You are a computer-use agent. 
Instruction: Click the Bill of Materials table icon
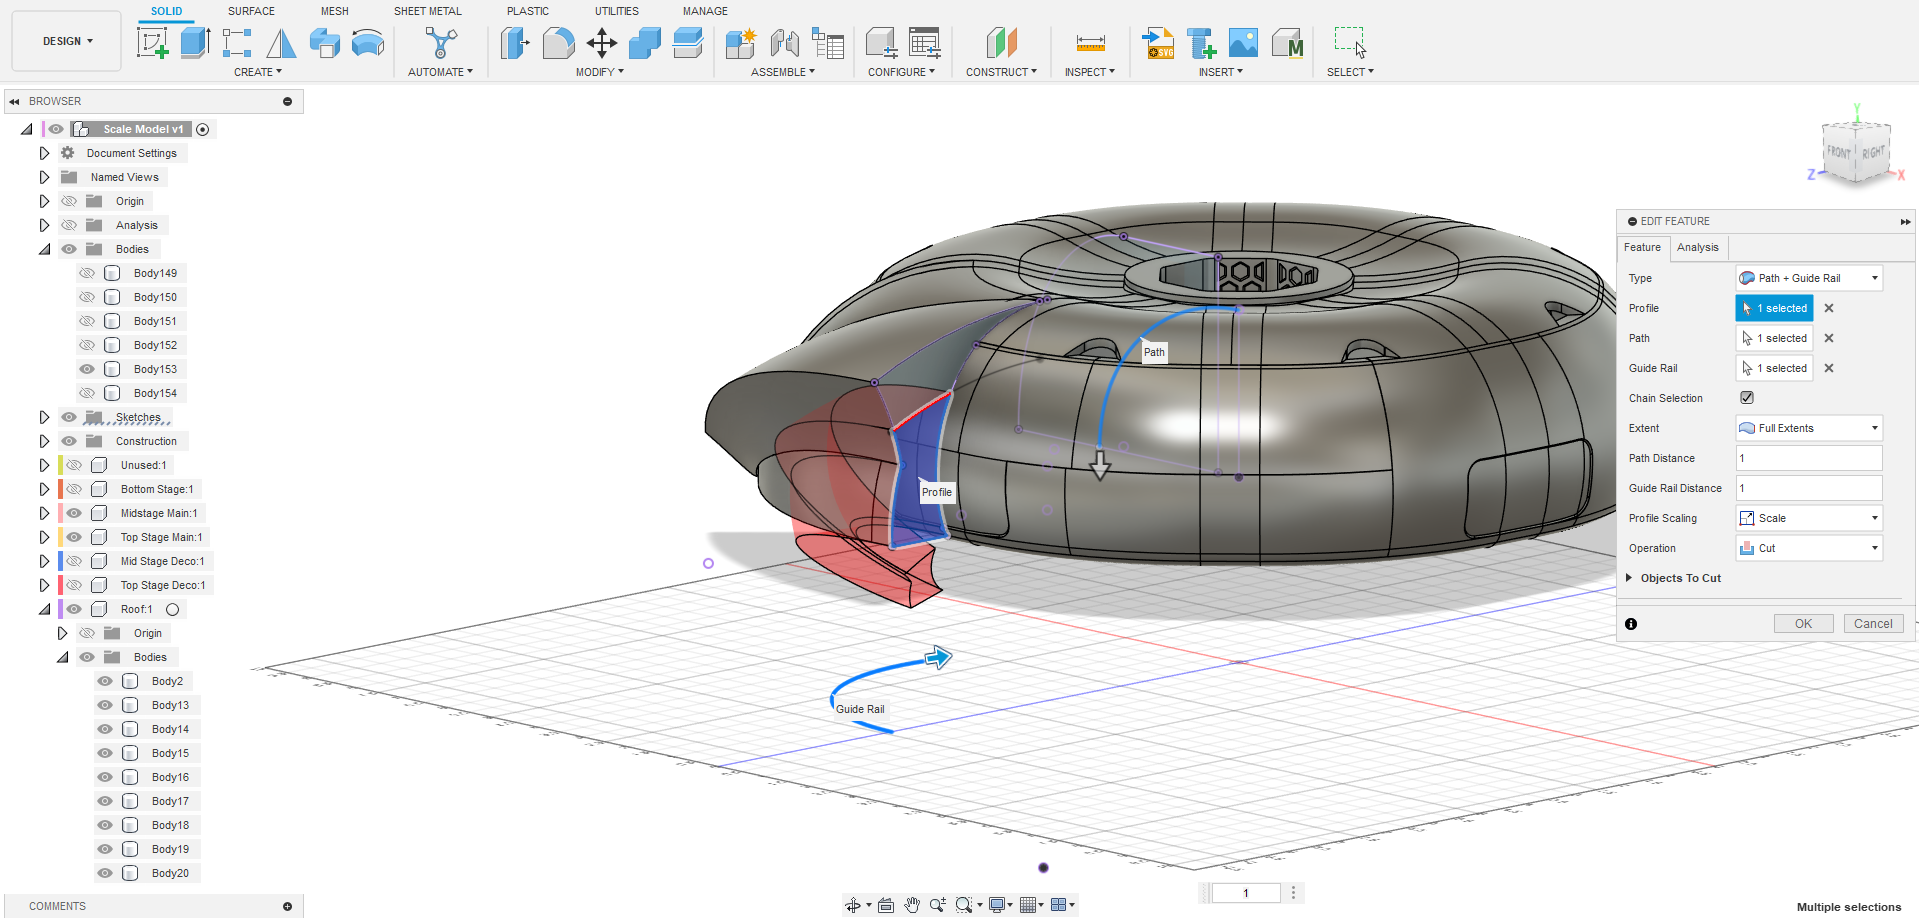click(828, 43)
